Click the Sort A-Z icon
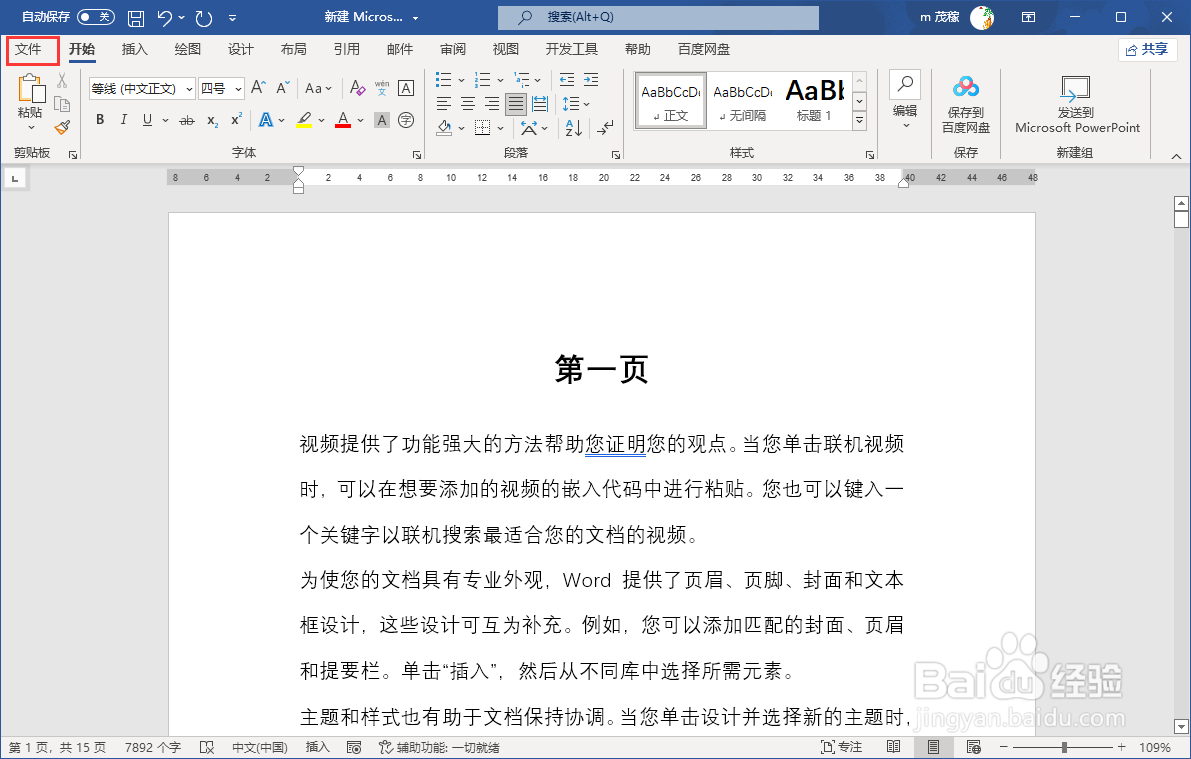1191x759 pixels. 573,128
